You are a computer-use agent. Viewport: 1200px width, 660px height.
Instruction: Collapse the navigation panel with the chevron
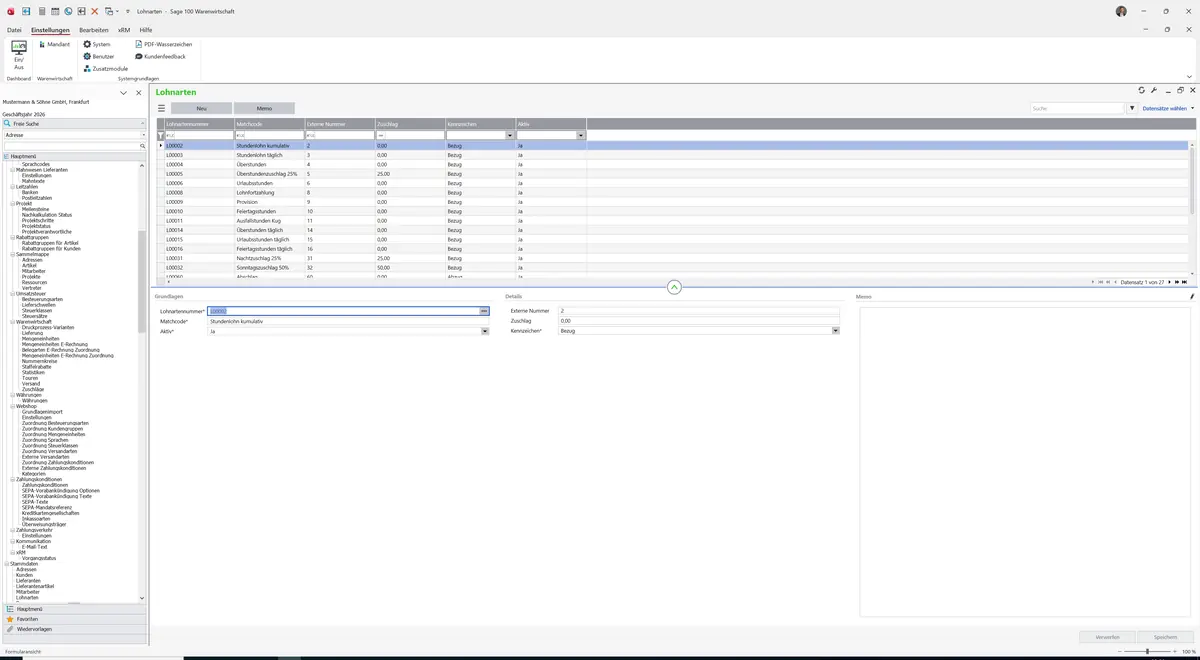click(x=123, y=93)
